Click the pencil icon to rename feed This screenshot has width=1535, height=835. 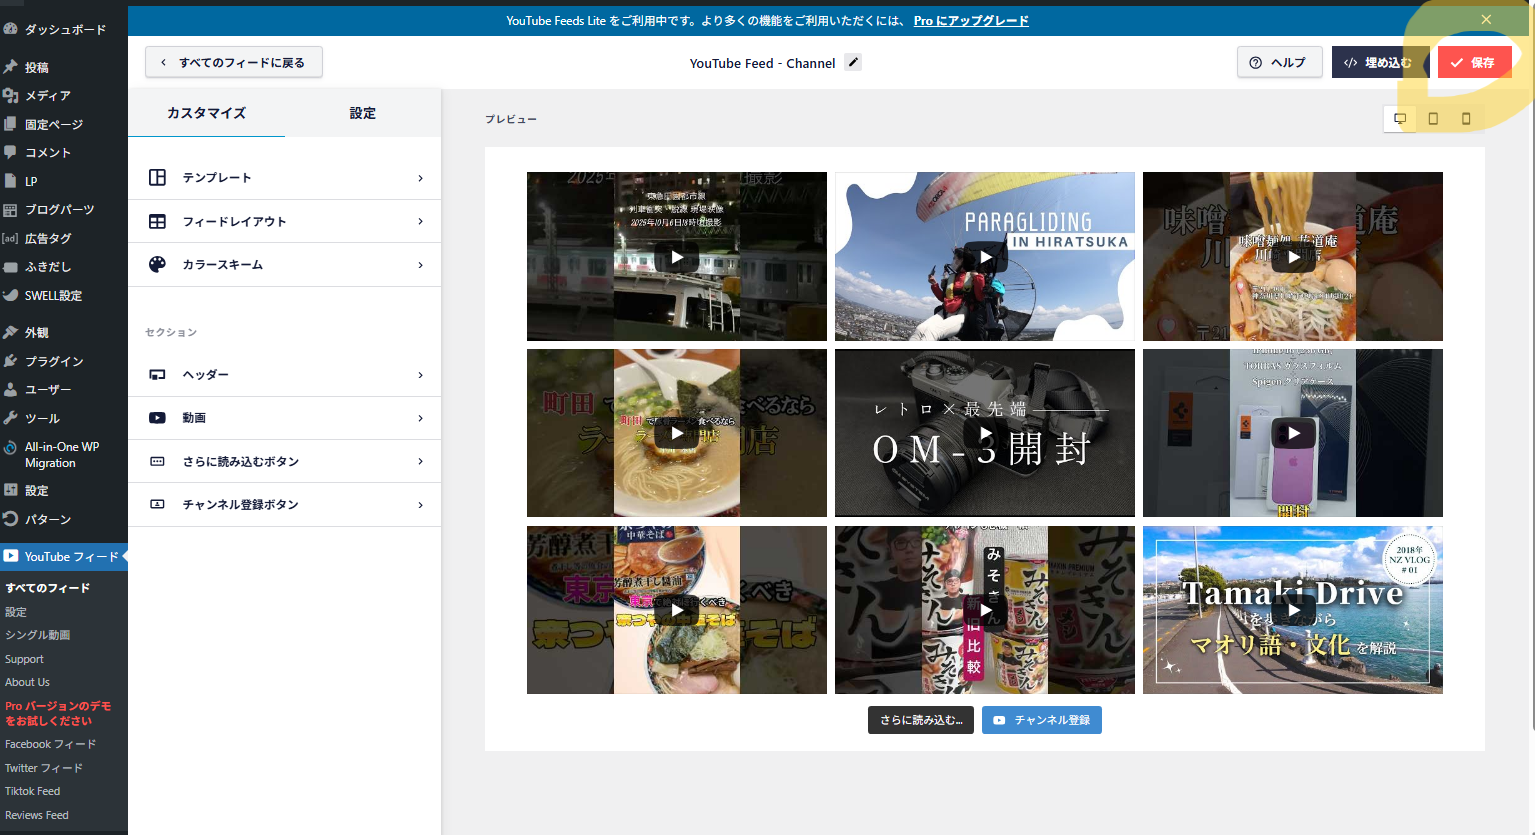coord(853,62)
